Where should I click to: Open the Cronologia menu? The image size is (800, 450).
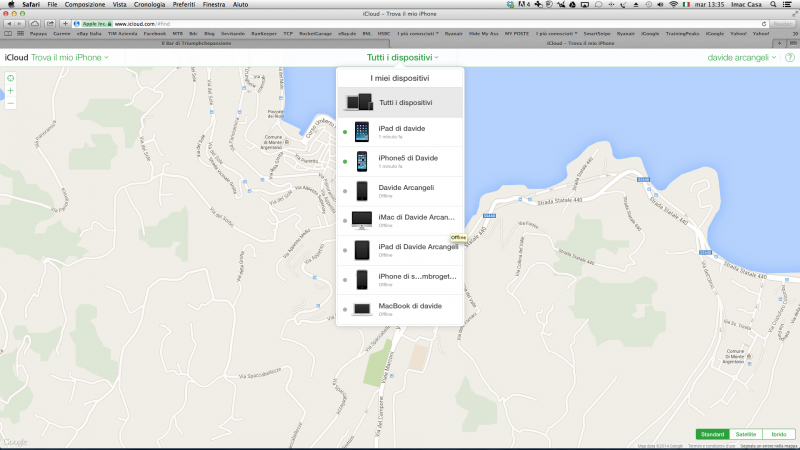pos(149,5)
